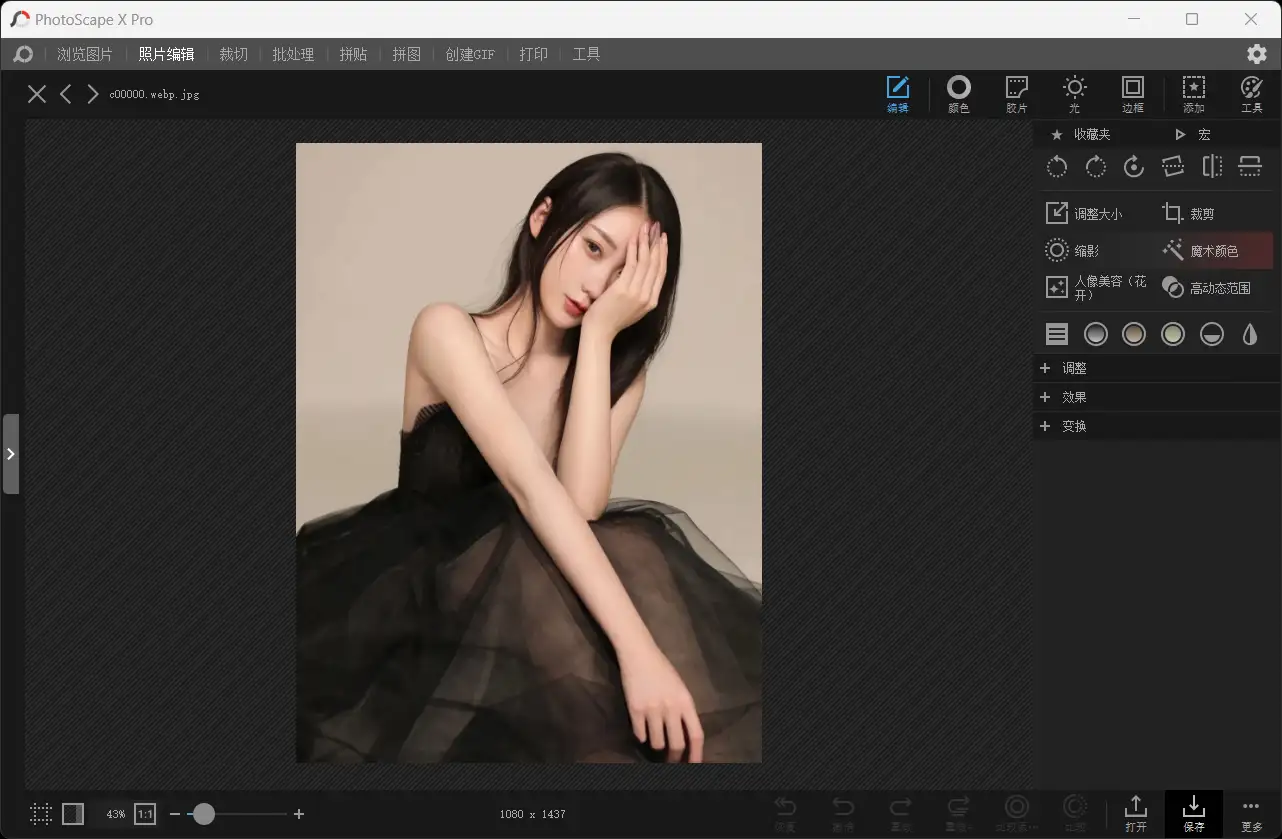Toggle the transparency grid background
The width and height of the screenshot is (1282, 839).
pos(40,814)
